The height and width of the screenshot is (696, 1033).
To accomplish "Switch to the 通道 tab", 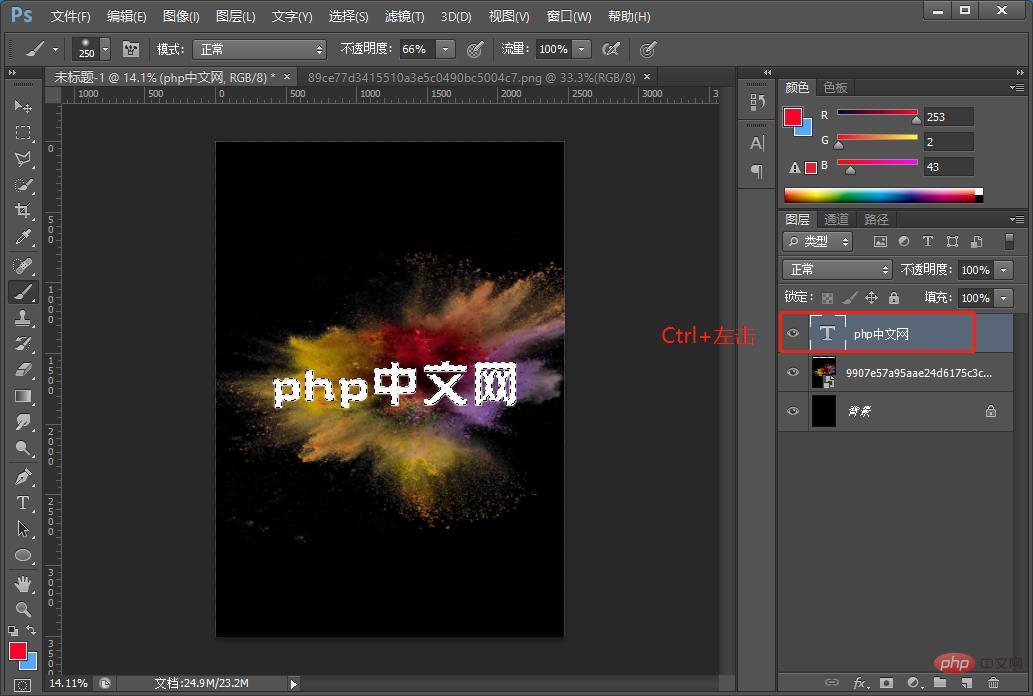I will (x=836, y=219).
